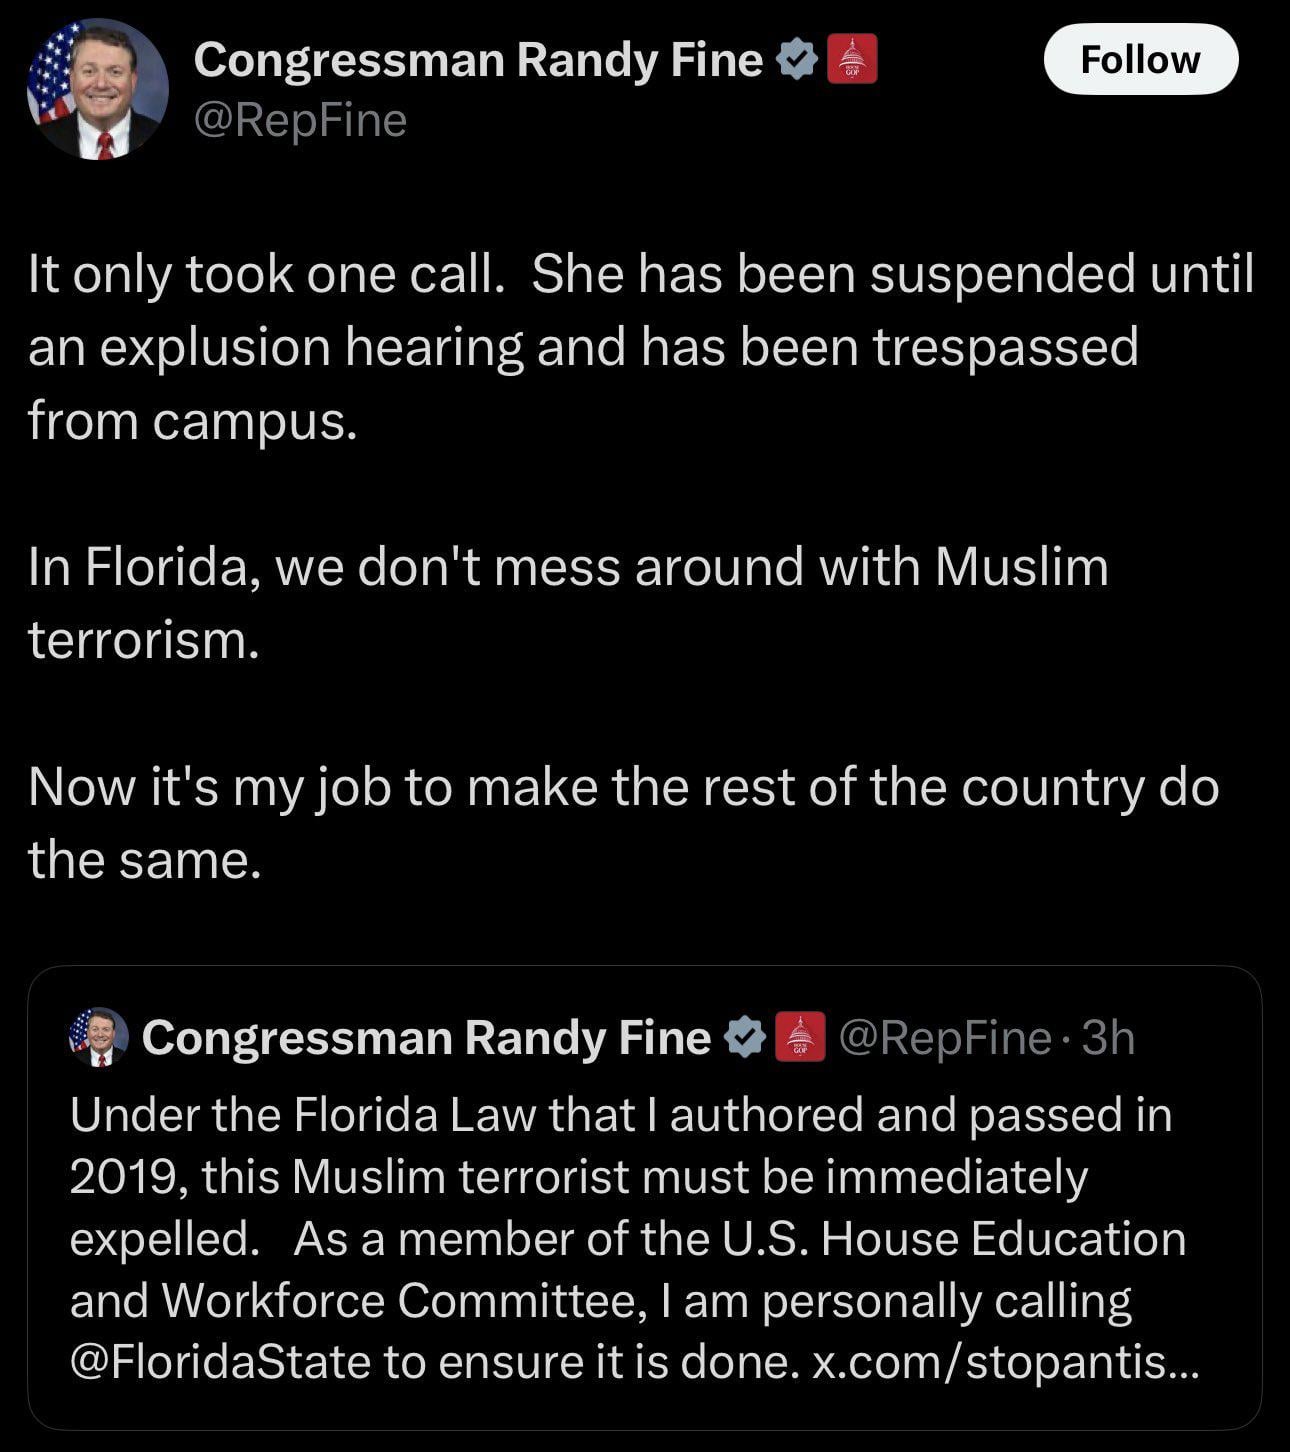Click the 'In Florida, we don't mess around' paragraph
The height and width of the screenshot is (1452, 1290).
pyautogui.click(x=568, y=603)
